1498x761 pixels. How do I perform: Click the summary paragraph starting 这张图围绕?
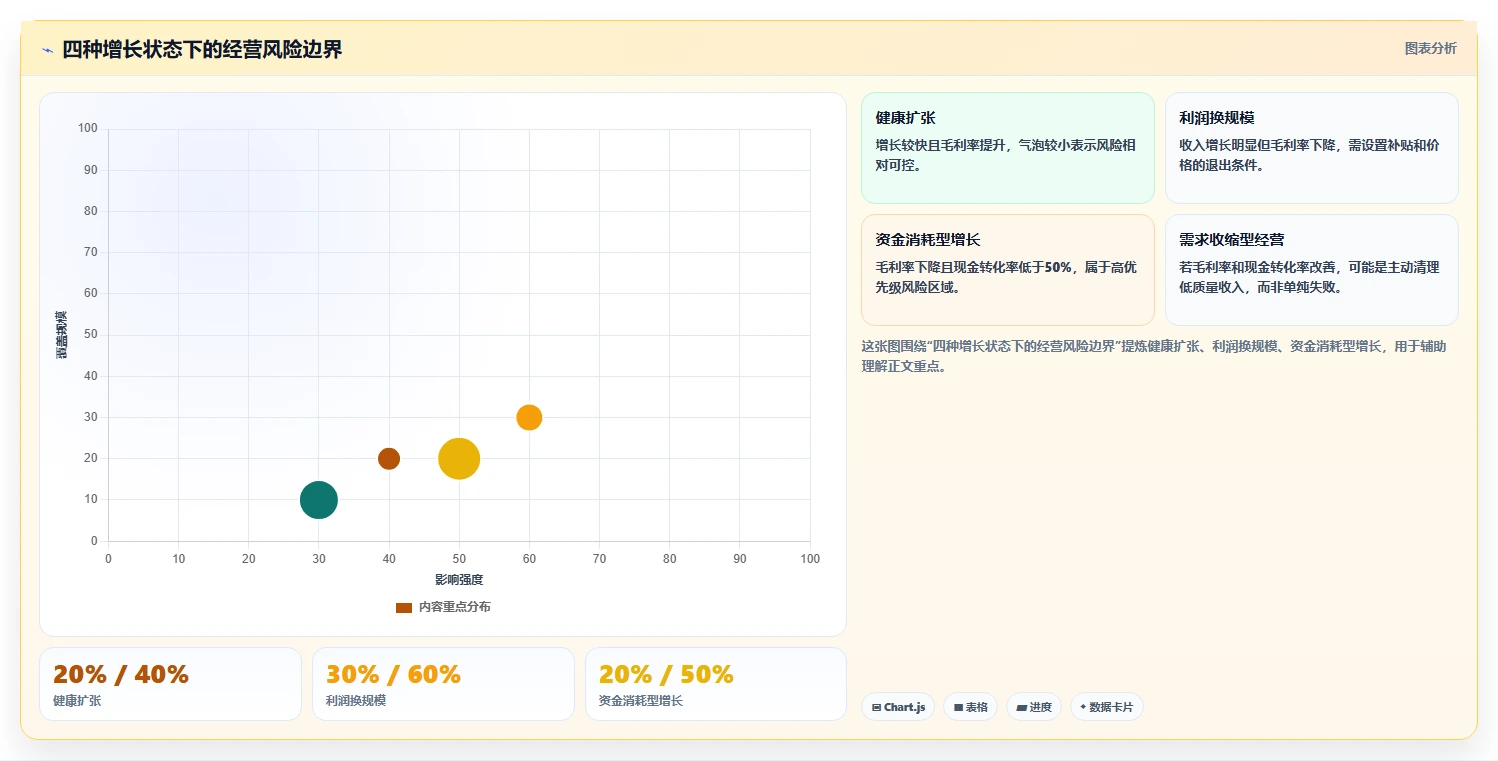coord(1153,356)
